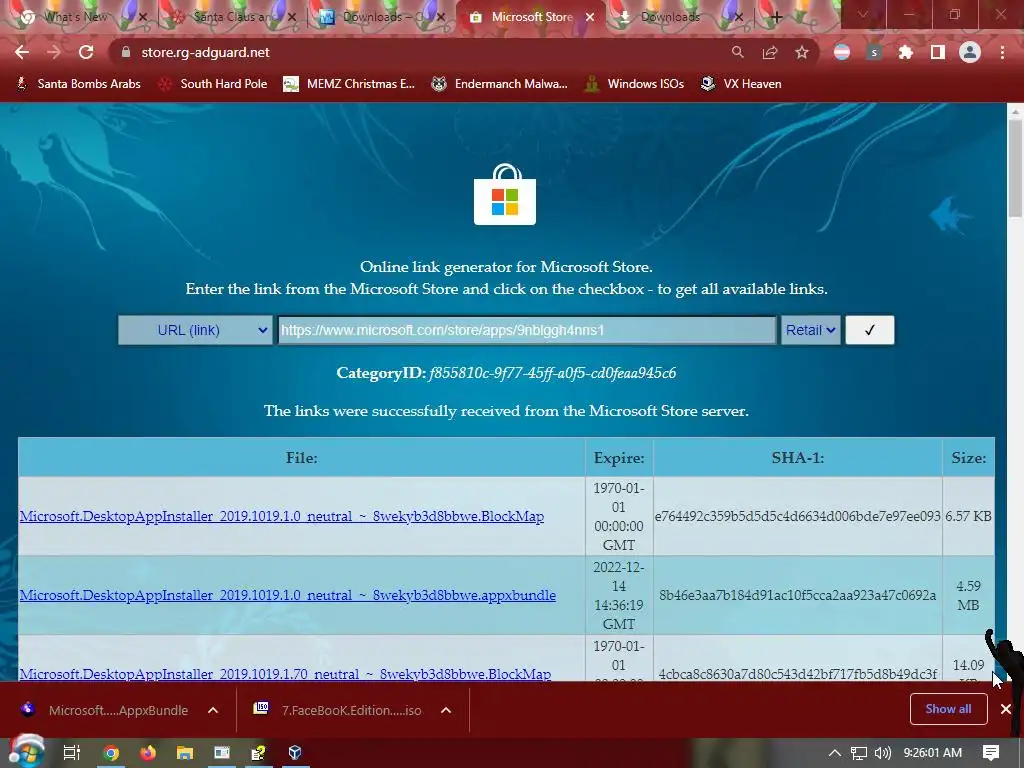Close the Microsoft Store tab
Screen dimensions: 1024x768
click(590, 17)
